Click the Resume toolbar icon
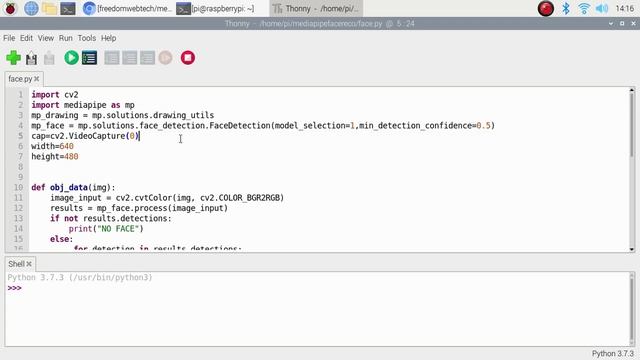 pos(165,58)
